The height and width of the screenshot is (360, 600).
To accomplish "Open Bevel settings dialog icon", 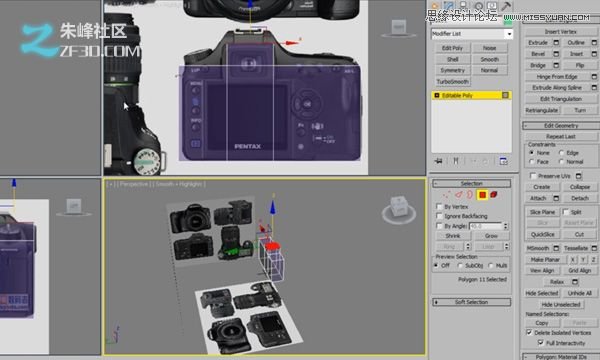I will click(556, 54).
